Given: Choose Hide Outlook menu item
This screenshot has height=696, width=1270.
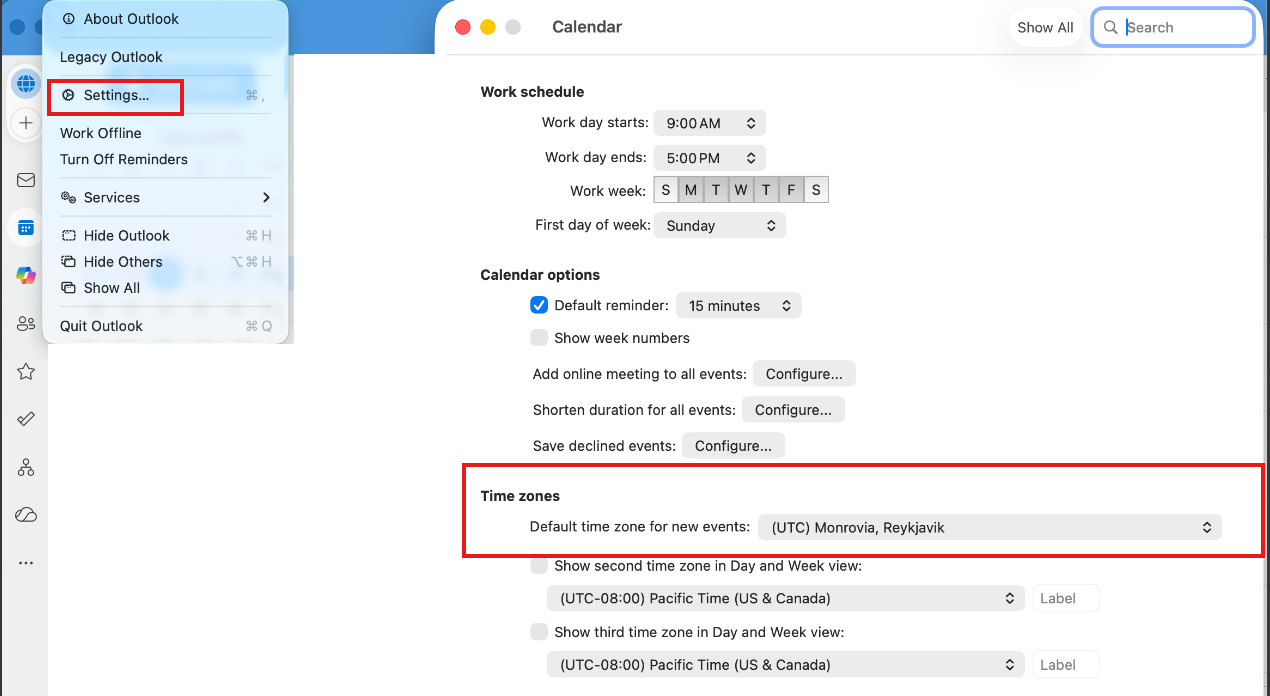Looking at the screenshot, I should (165, 236).
